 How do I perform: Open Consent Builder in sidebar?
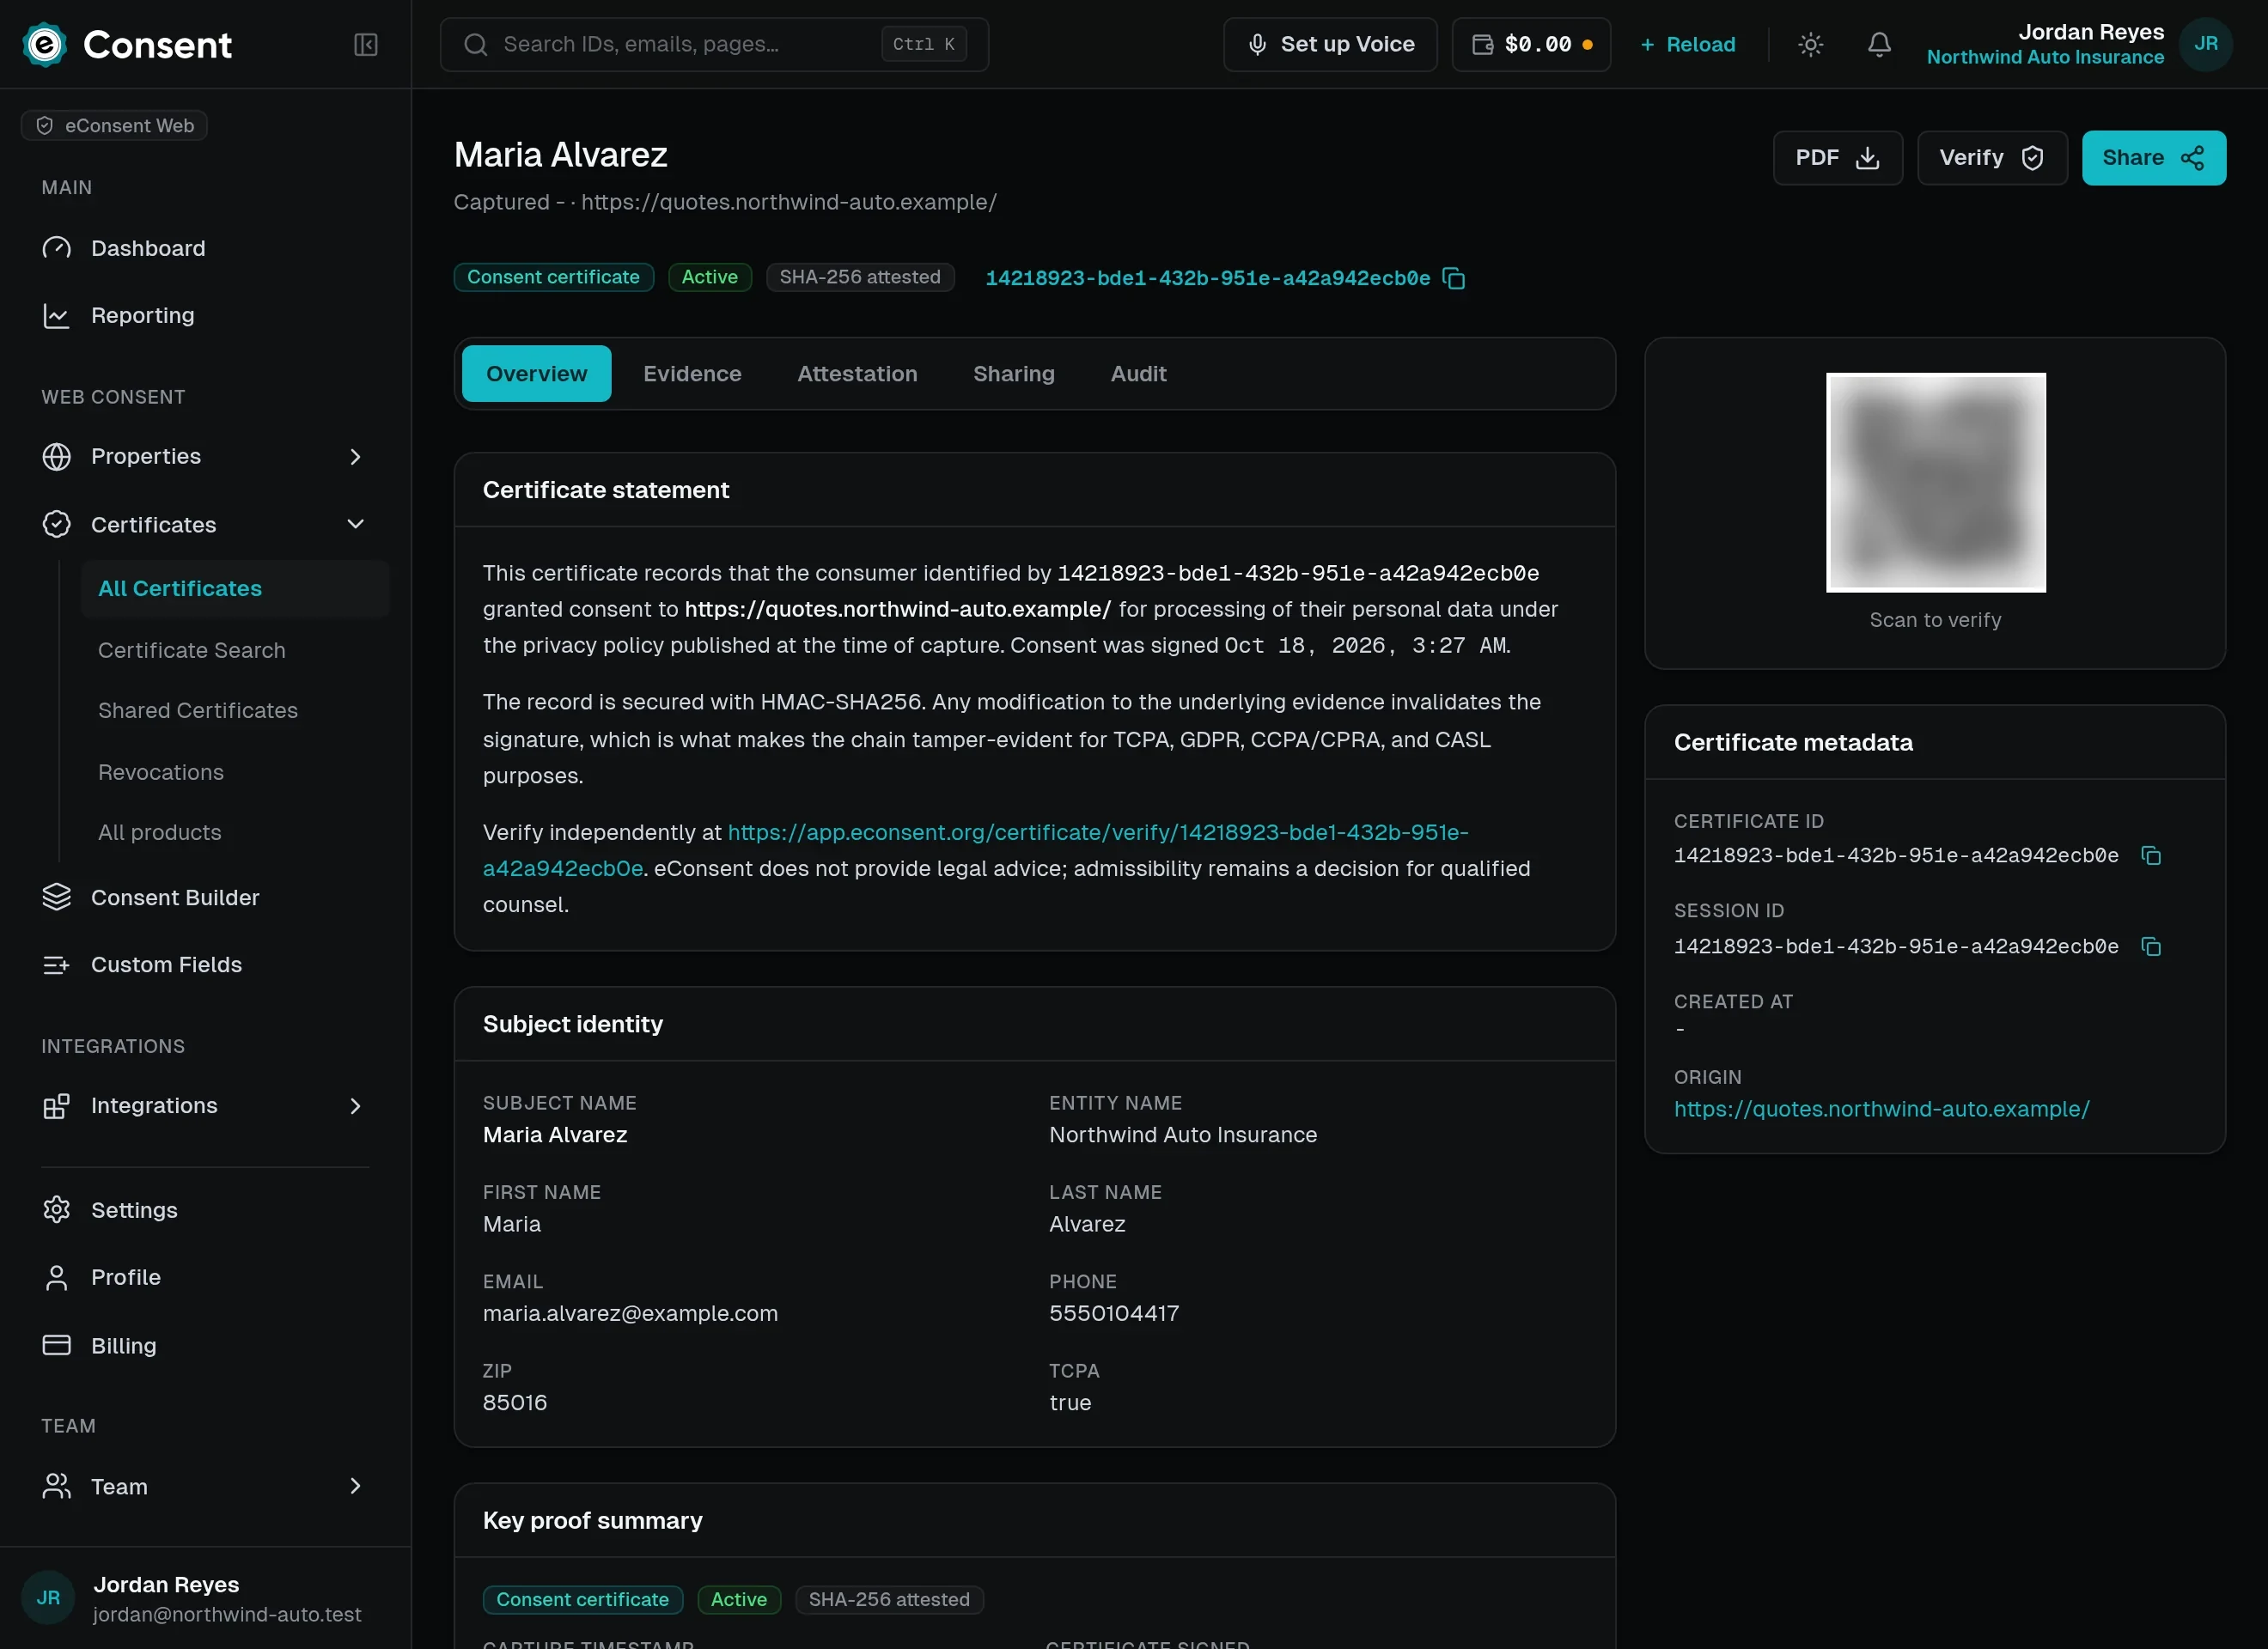pos(205,898)
